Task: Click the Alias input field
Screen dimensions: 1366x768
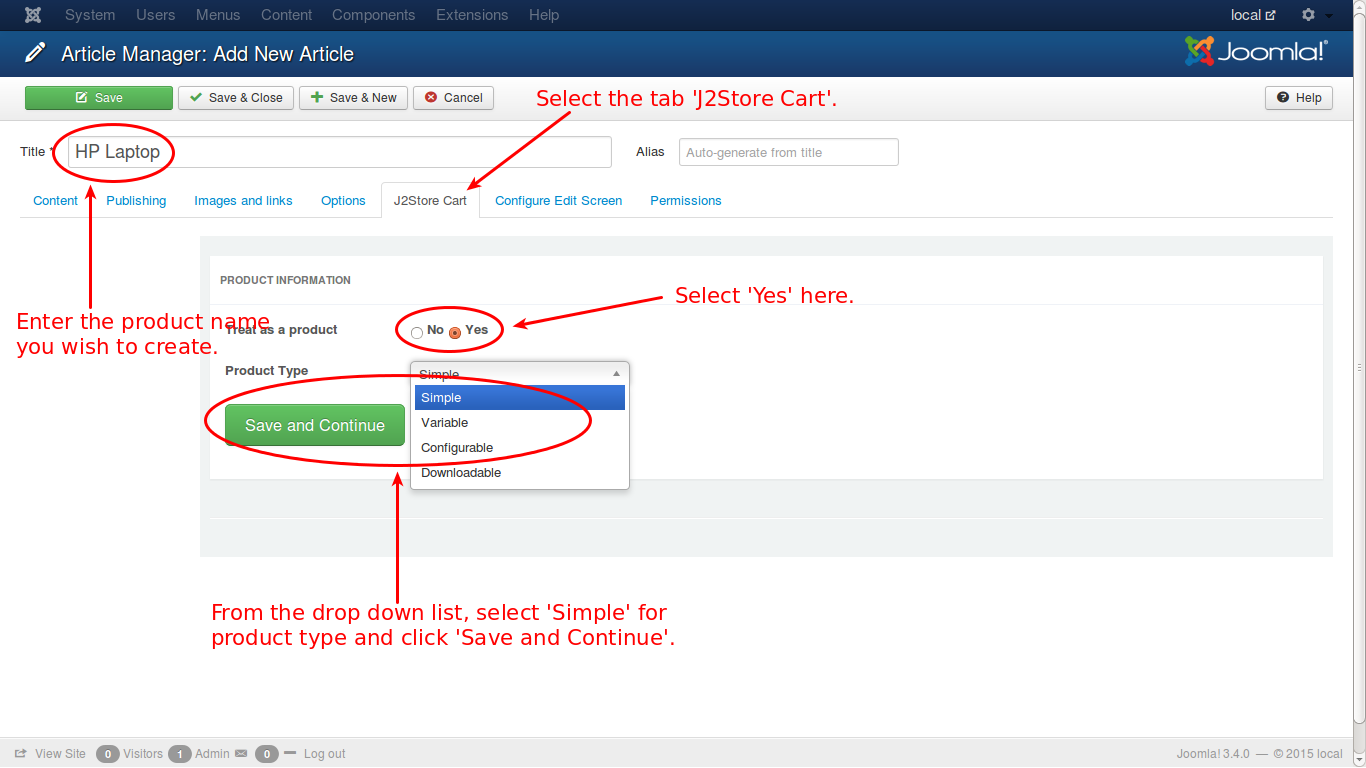Action: (788, 153)
